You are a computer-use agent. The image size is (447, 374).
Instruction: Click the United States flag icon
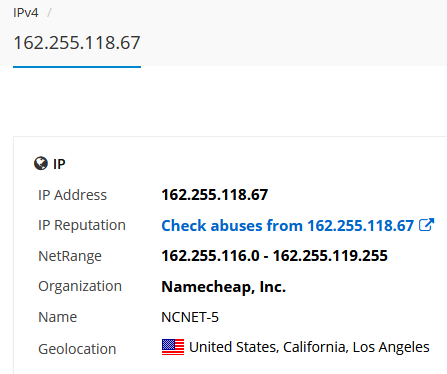(x=173, y=347)
